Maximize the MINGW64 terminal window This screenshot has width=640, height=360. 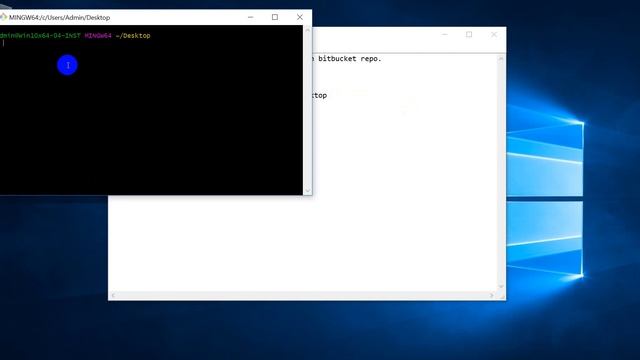point(275,17)
